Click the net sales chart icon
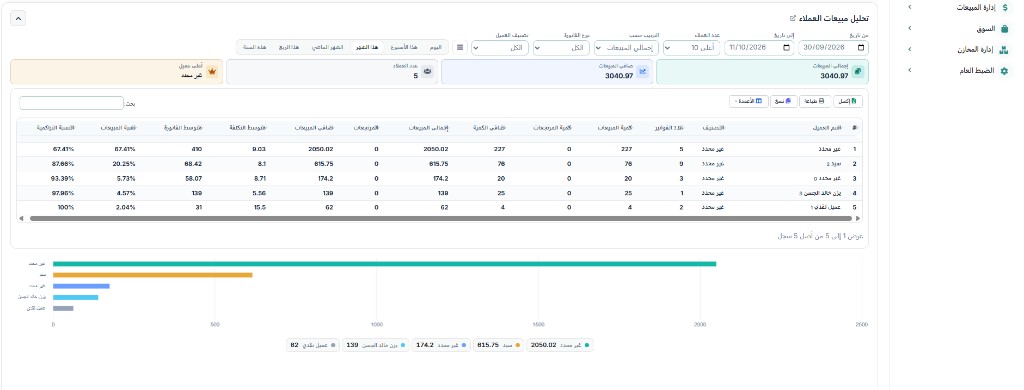 [643, 71]
